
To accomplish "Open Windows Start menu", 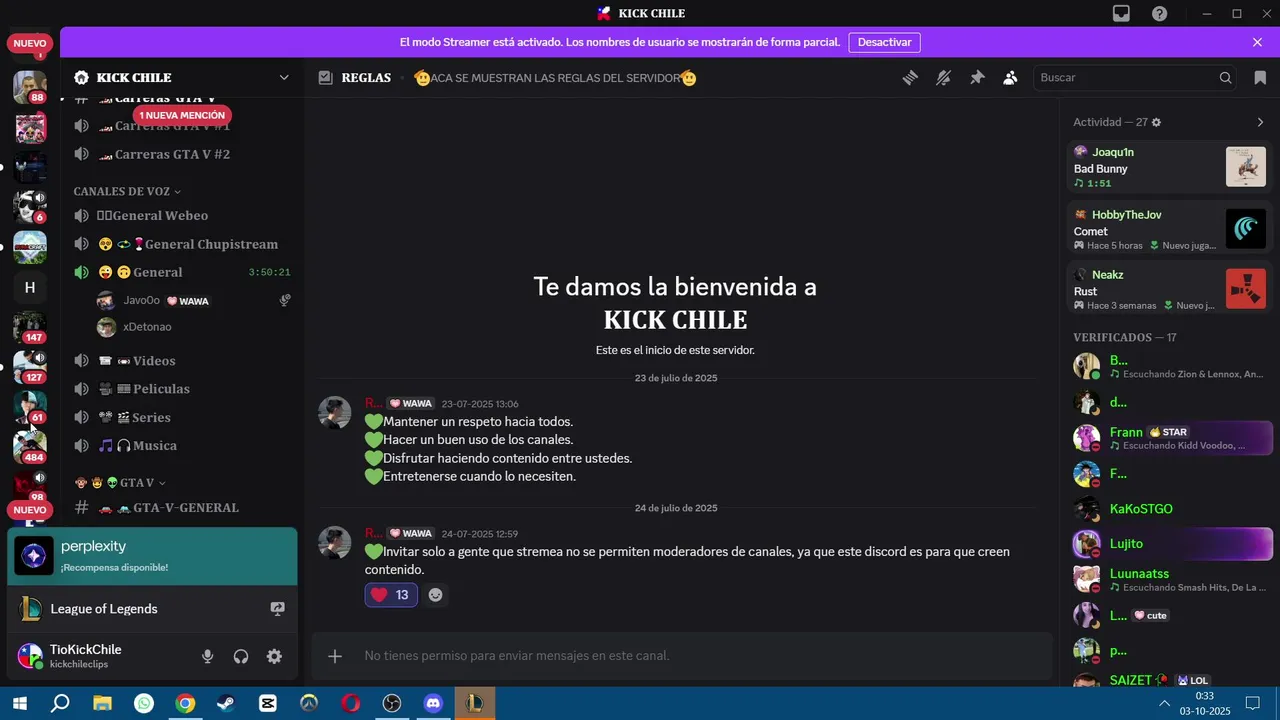I will pyautogui.click(x=20, y=704).
